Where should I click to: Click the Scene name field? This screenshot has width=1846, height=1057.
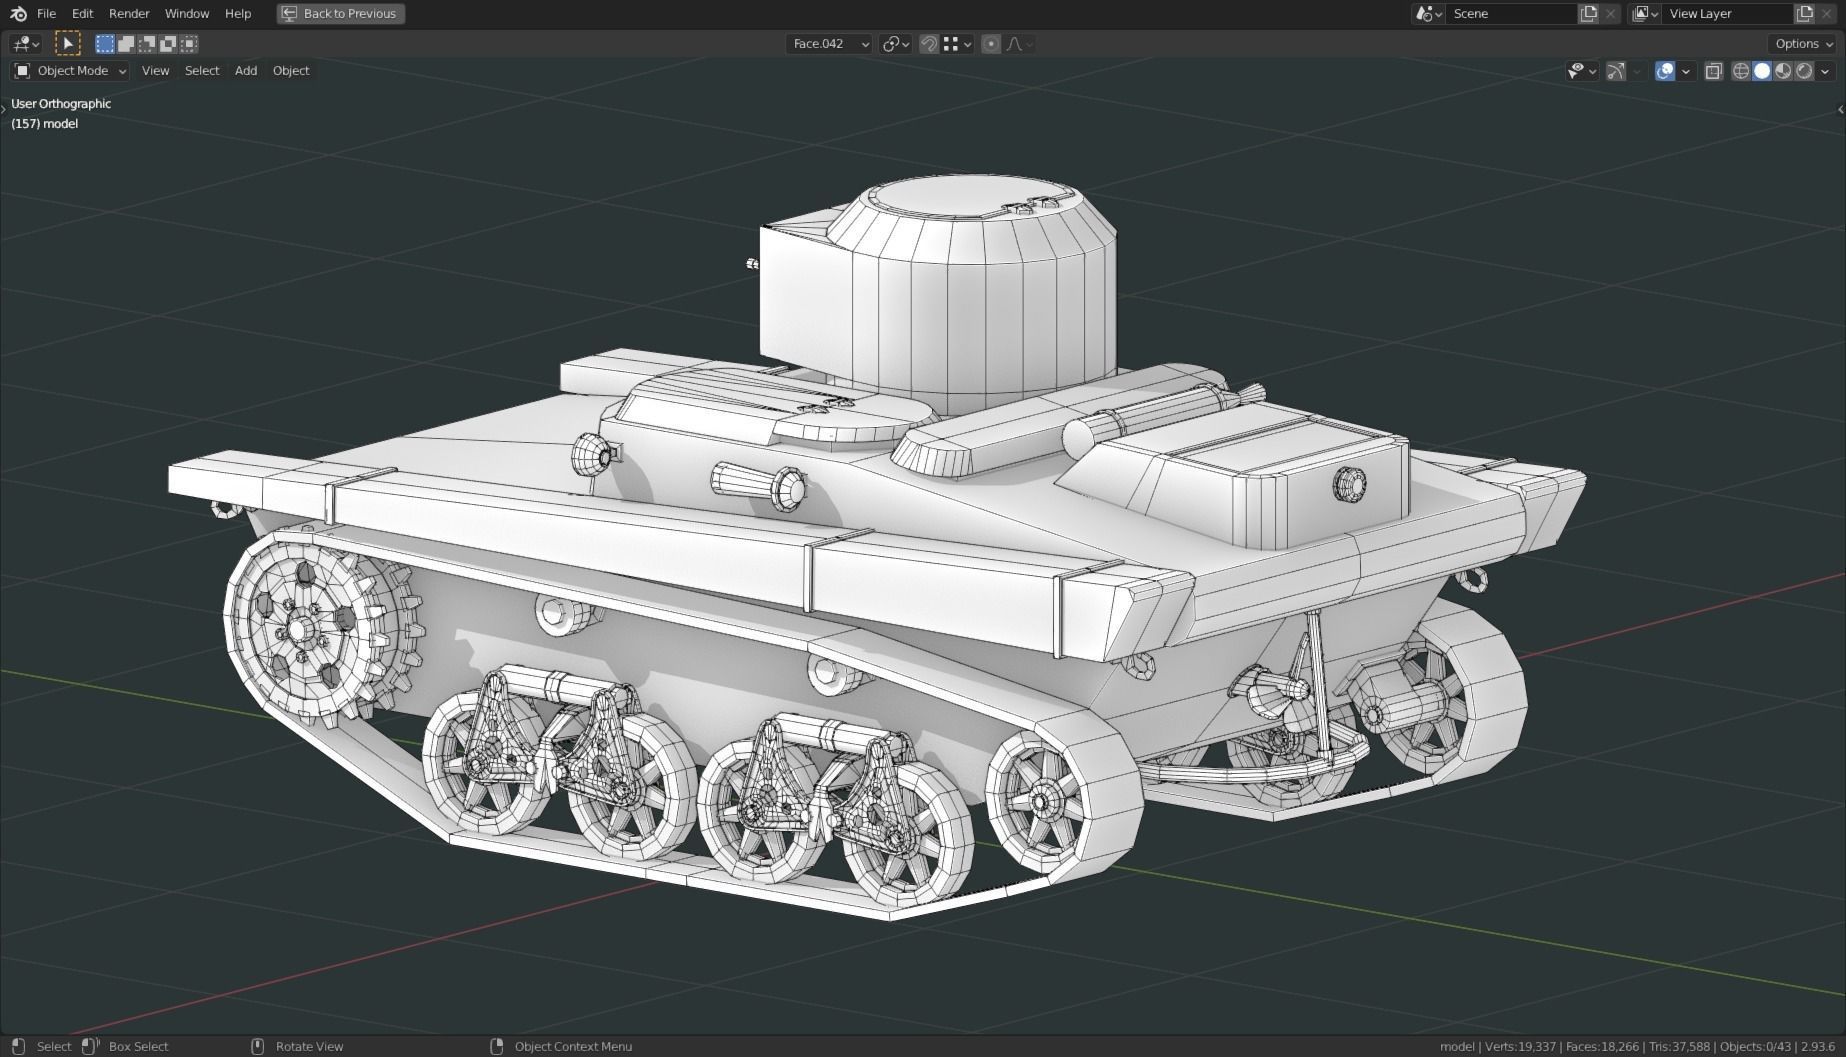click(x=1511, y=14)
